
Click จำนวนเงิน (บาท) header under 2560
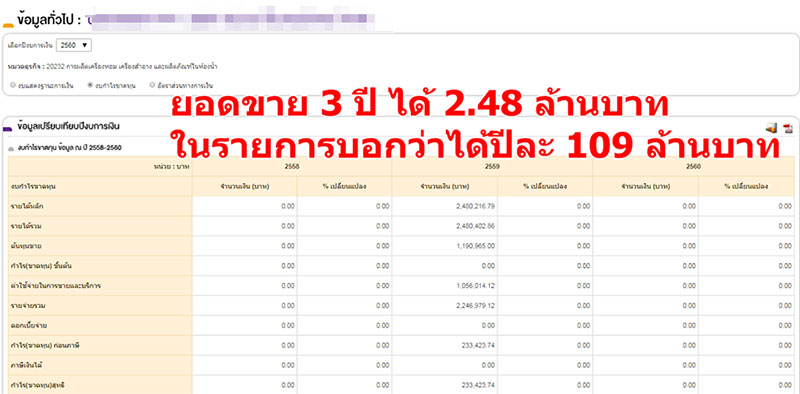645,187
